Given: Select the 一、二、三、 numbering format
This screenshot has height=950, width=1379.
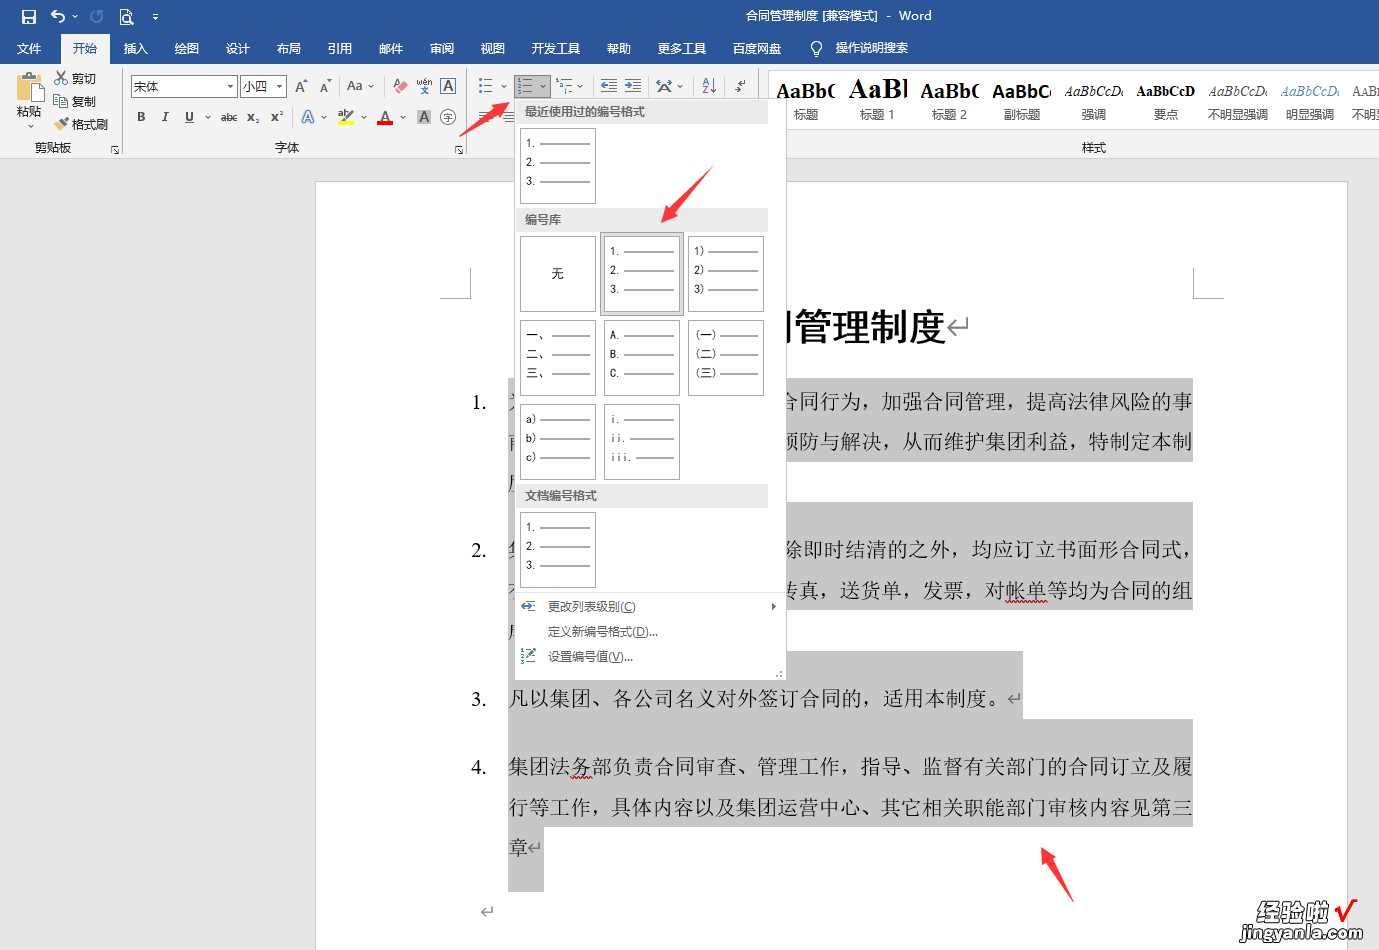Looking at the screenshot, I should click(x=558, y=358).
